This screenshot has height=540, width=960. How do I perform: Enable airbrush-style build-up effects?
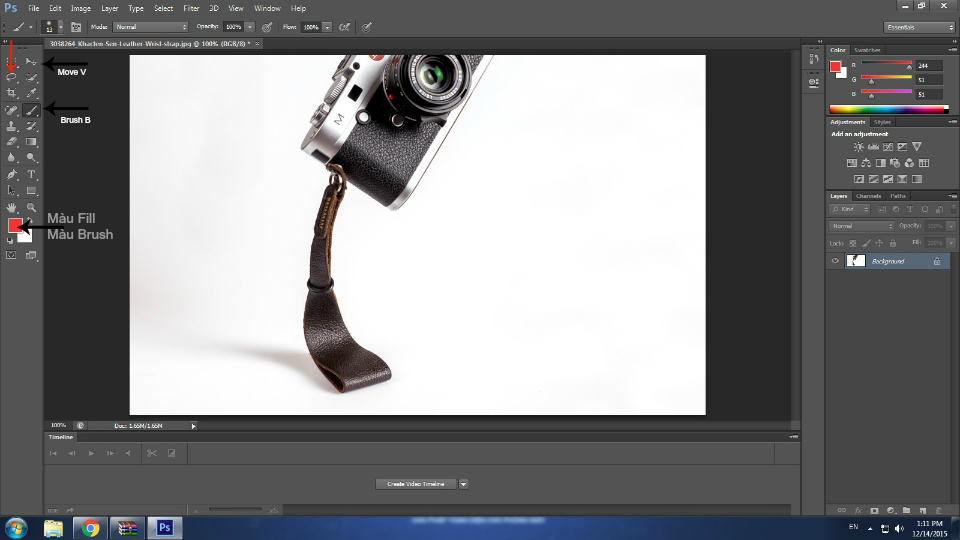345,27
